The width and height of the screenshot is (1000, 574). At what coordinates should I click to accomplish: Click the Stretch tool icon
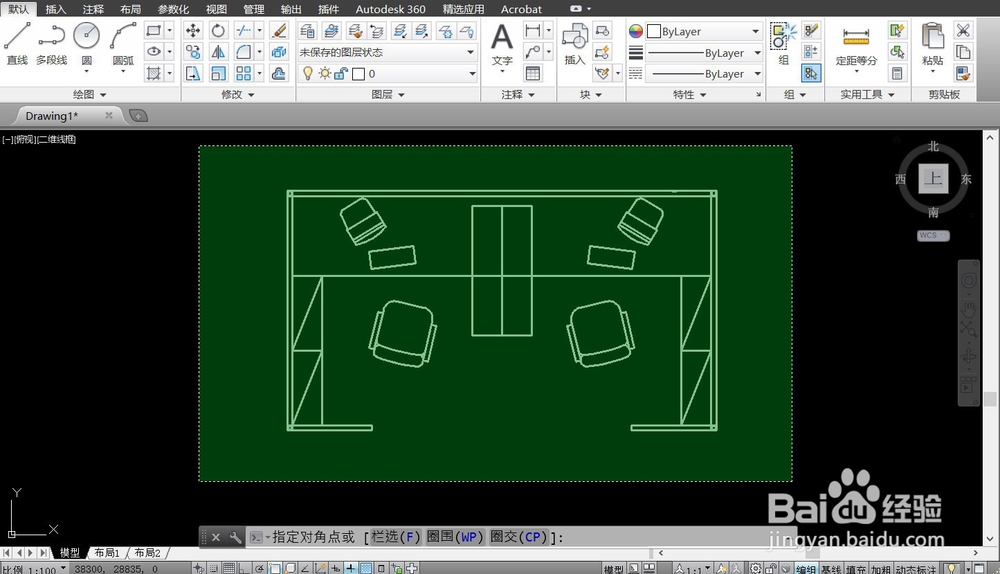pyautogui.click(x=193, y=73)
